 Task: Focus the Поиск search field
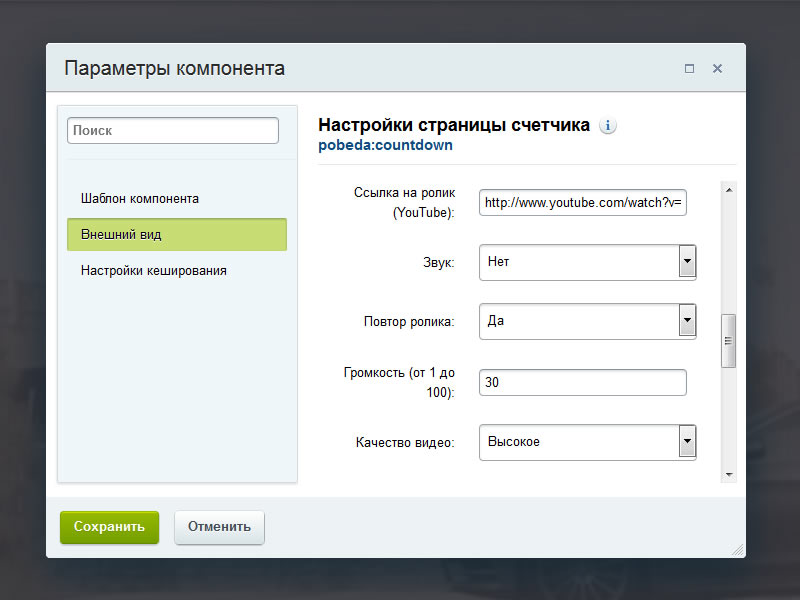click(x=173, y=131)
